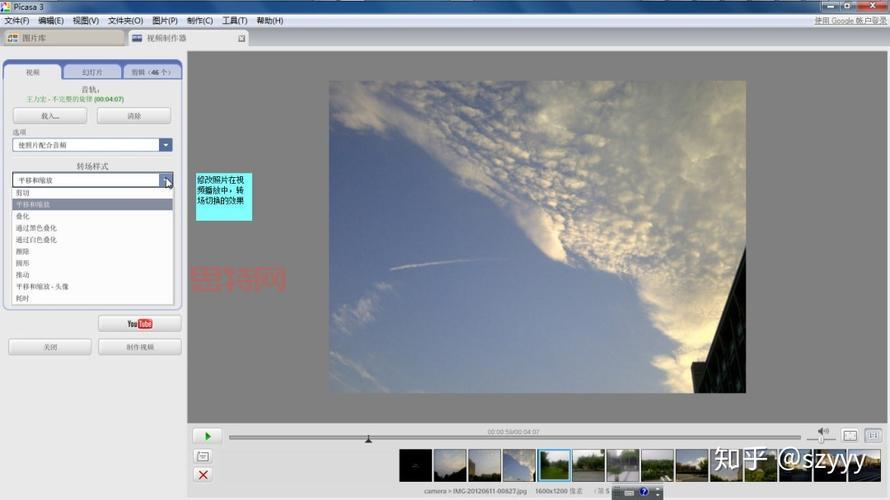Viewport: 890px width, 500px height.
Task: Click the add text slide icon
Action: tap(203, 456)
